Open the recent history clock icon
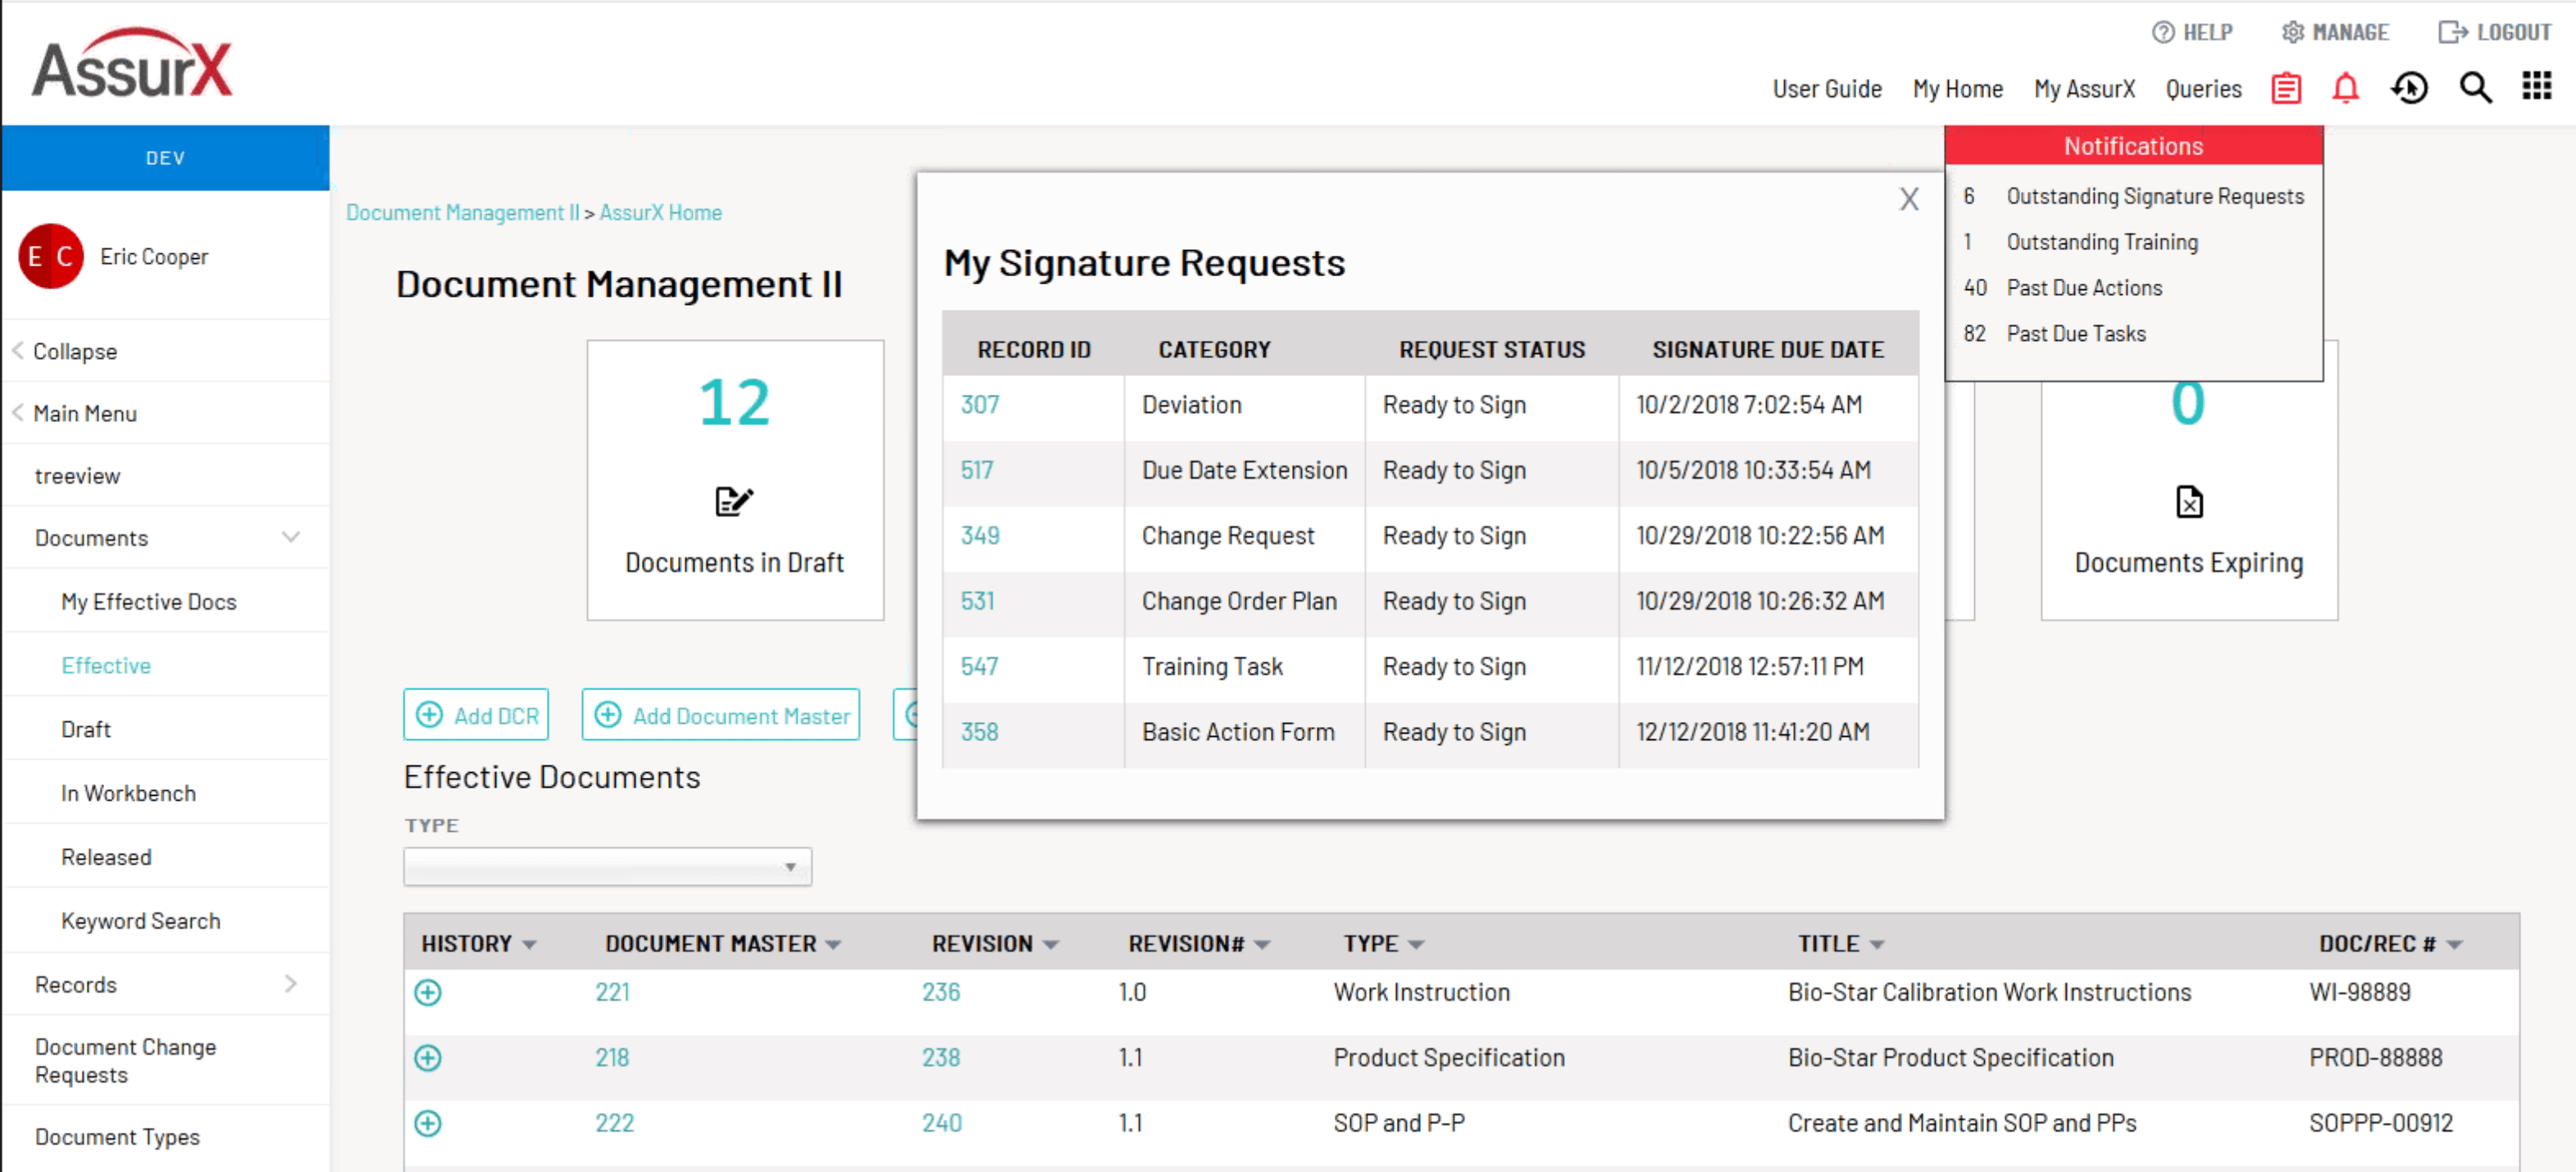Screen dimensions: 2576x1172 coord(2409,89)
